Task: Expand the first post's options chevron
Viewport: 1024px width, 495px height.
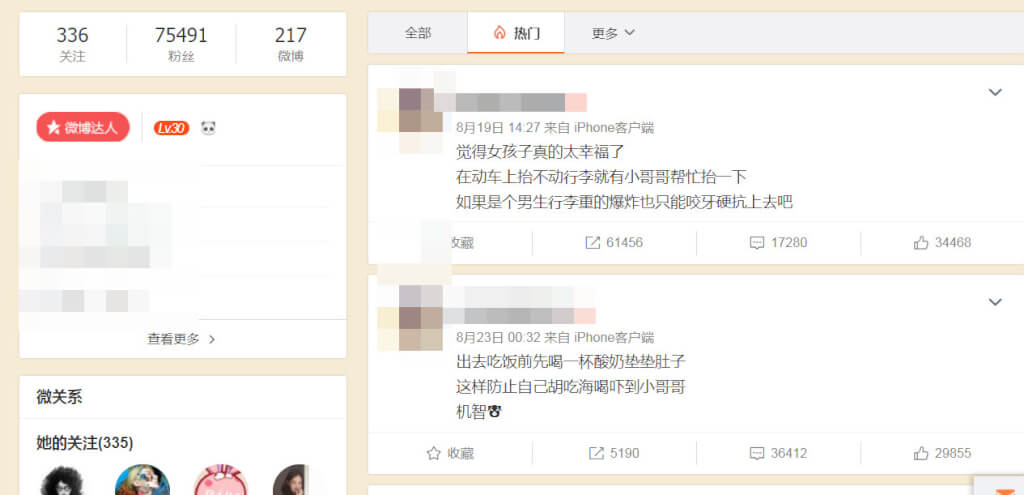Action: click(995, 93)
